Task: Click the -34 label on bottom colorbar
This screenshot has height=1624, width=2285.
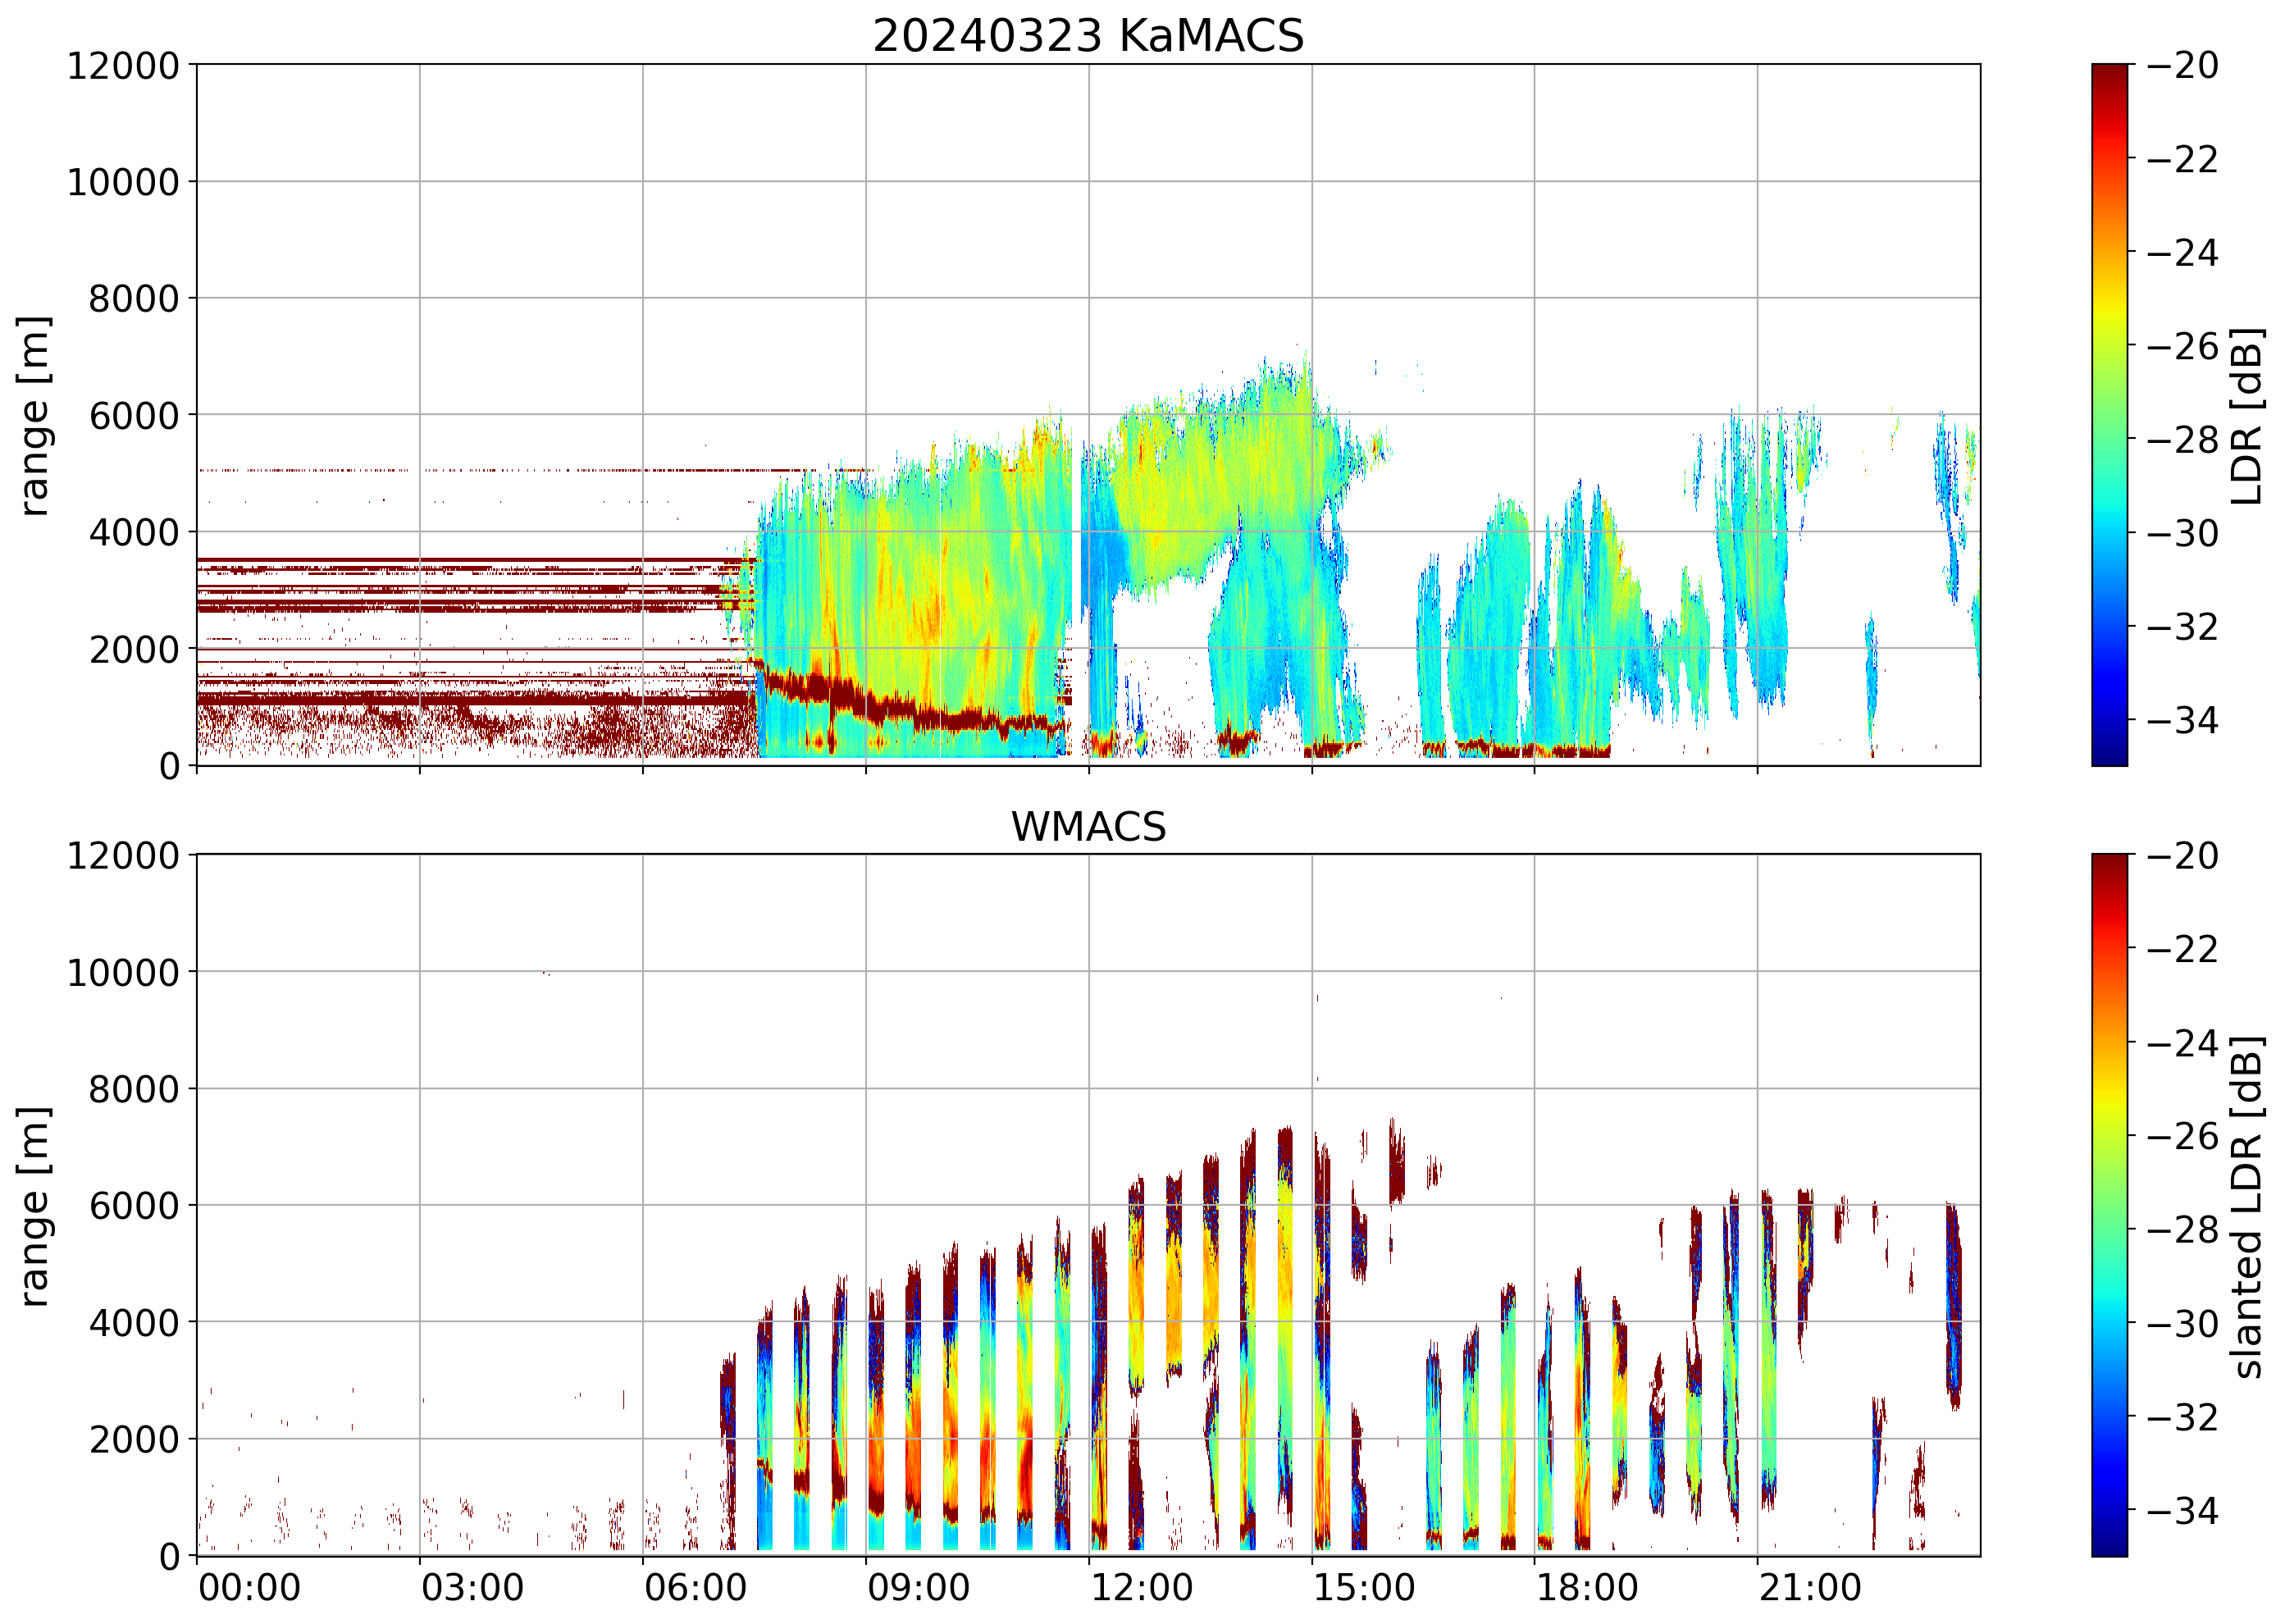Action: pos(2182,1510)
